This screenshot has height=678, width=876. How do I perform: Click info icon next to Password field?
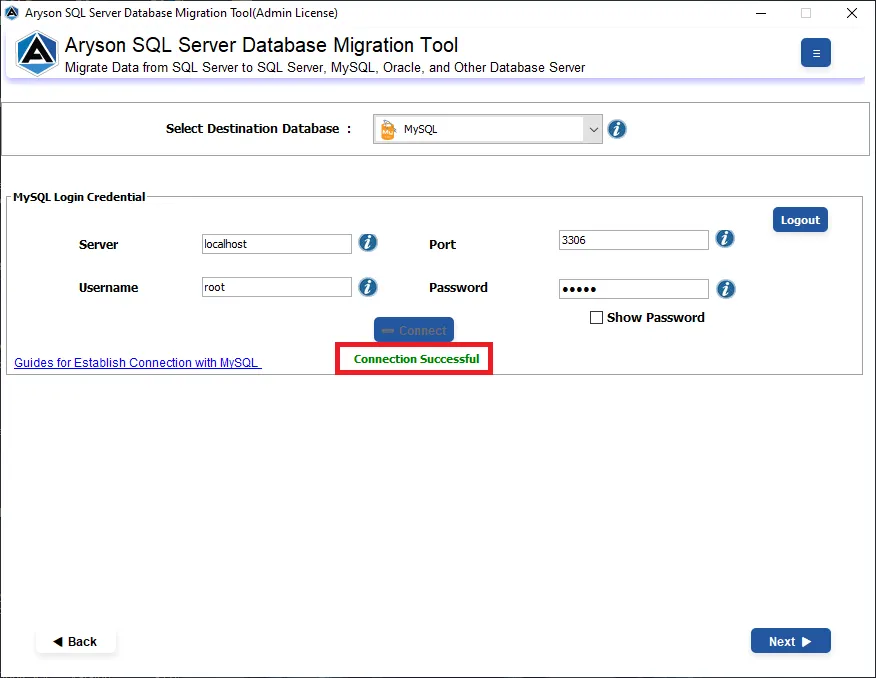click(726, 289)
